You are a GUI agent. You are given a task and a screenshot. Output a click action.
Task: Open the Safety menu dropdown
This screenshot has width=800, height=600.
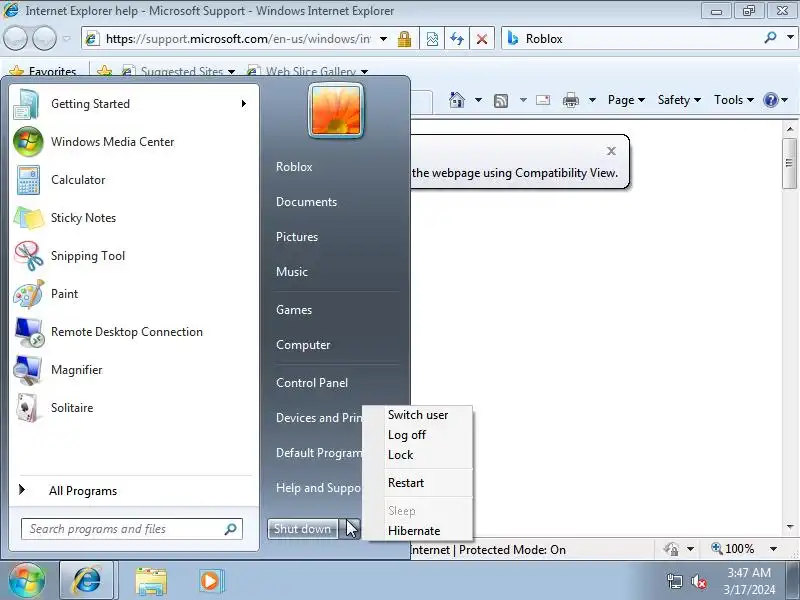coord(679,100)
